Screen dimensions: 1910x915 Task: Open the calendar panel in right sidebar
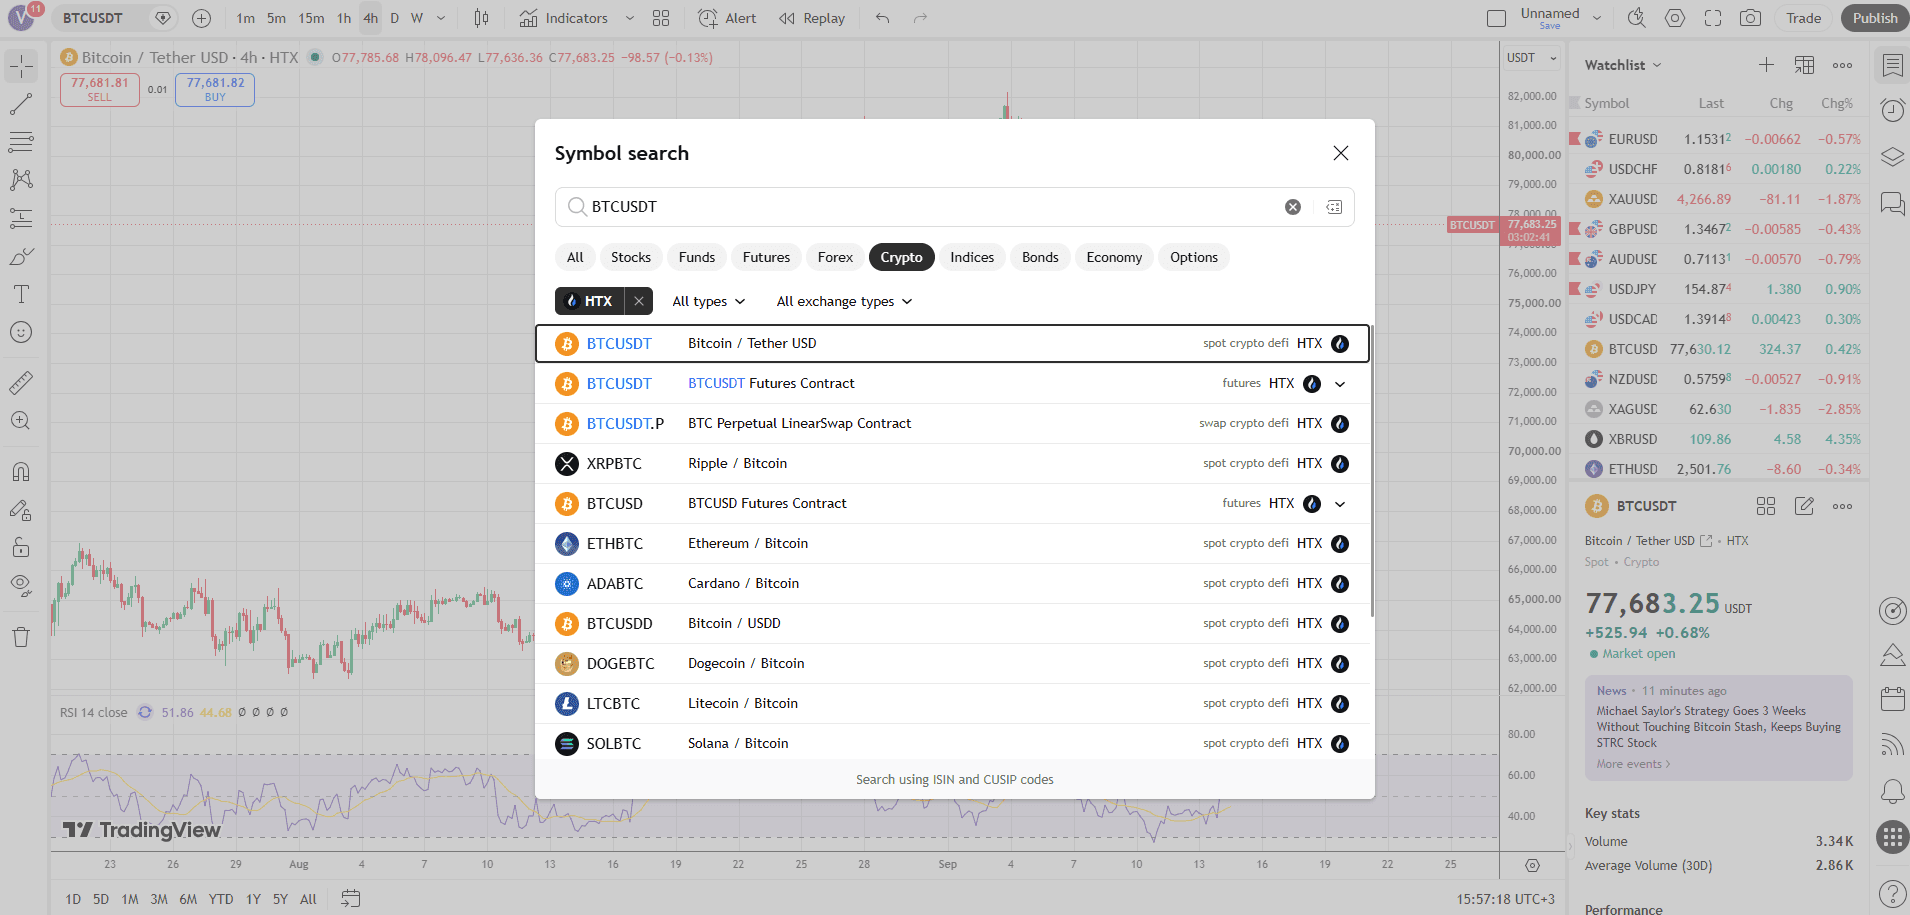tap(1892, 699)
